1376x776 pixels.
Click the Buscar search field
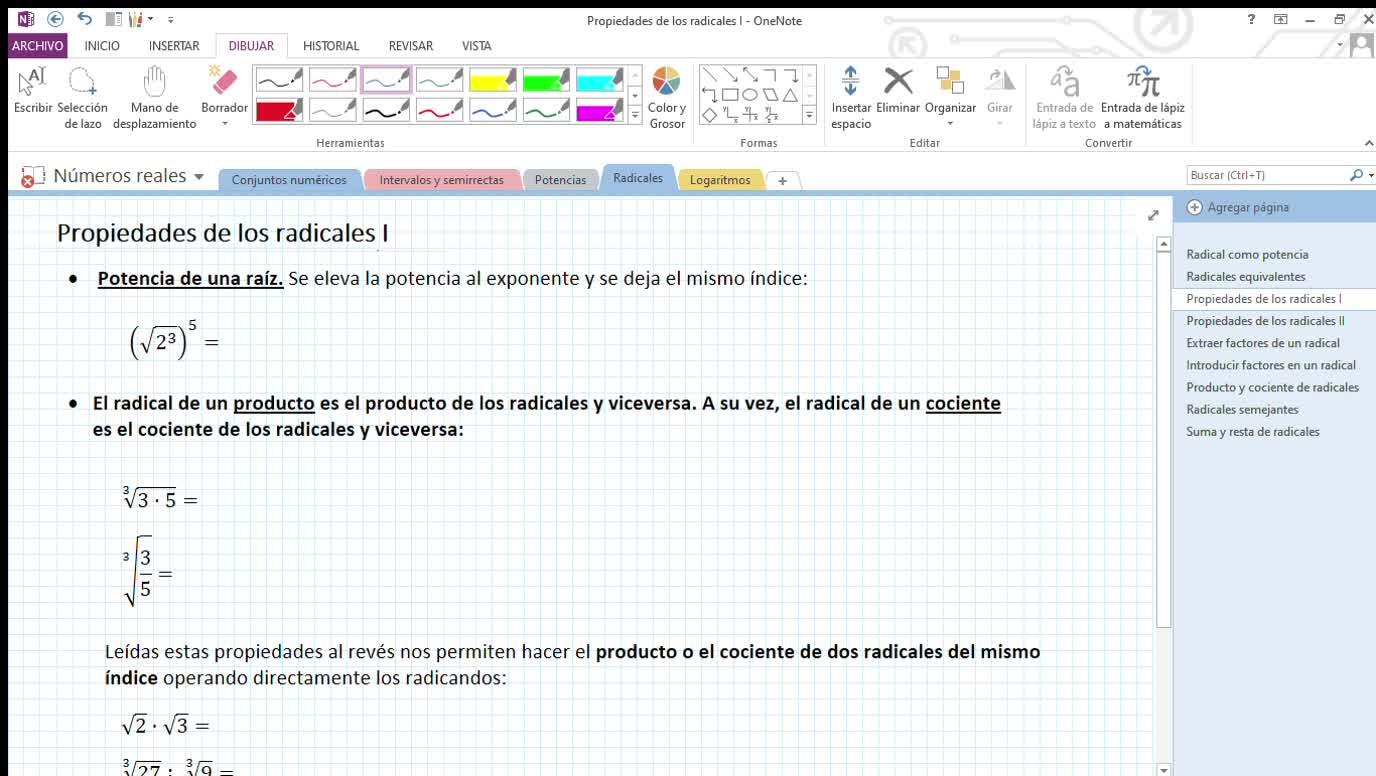point(1267,175)
